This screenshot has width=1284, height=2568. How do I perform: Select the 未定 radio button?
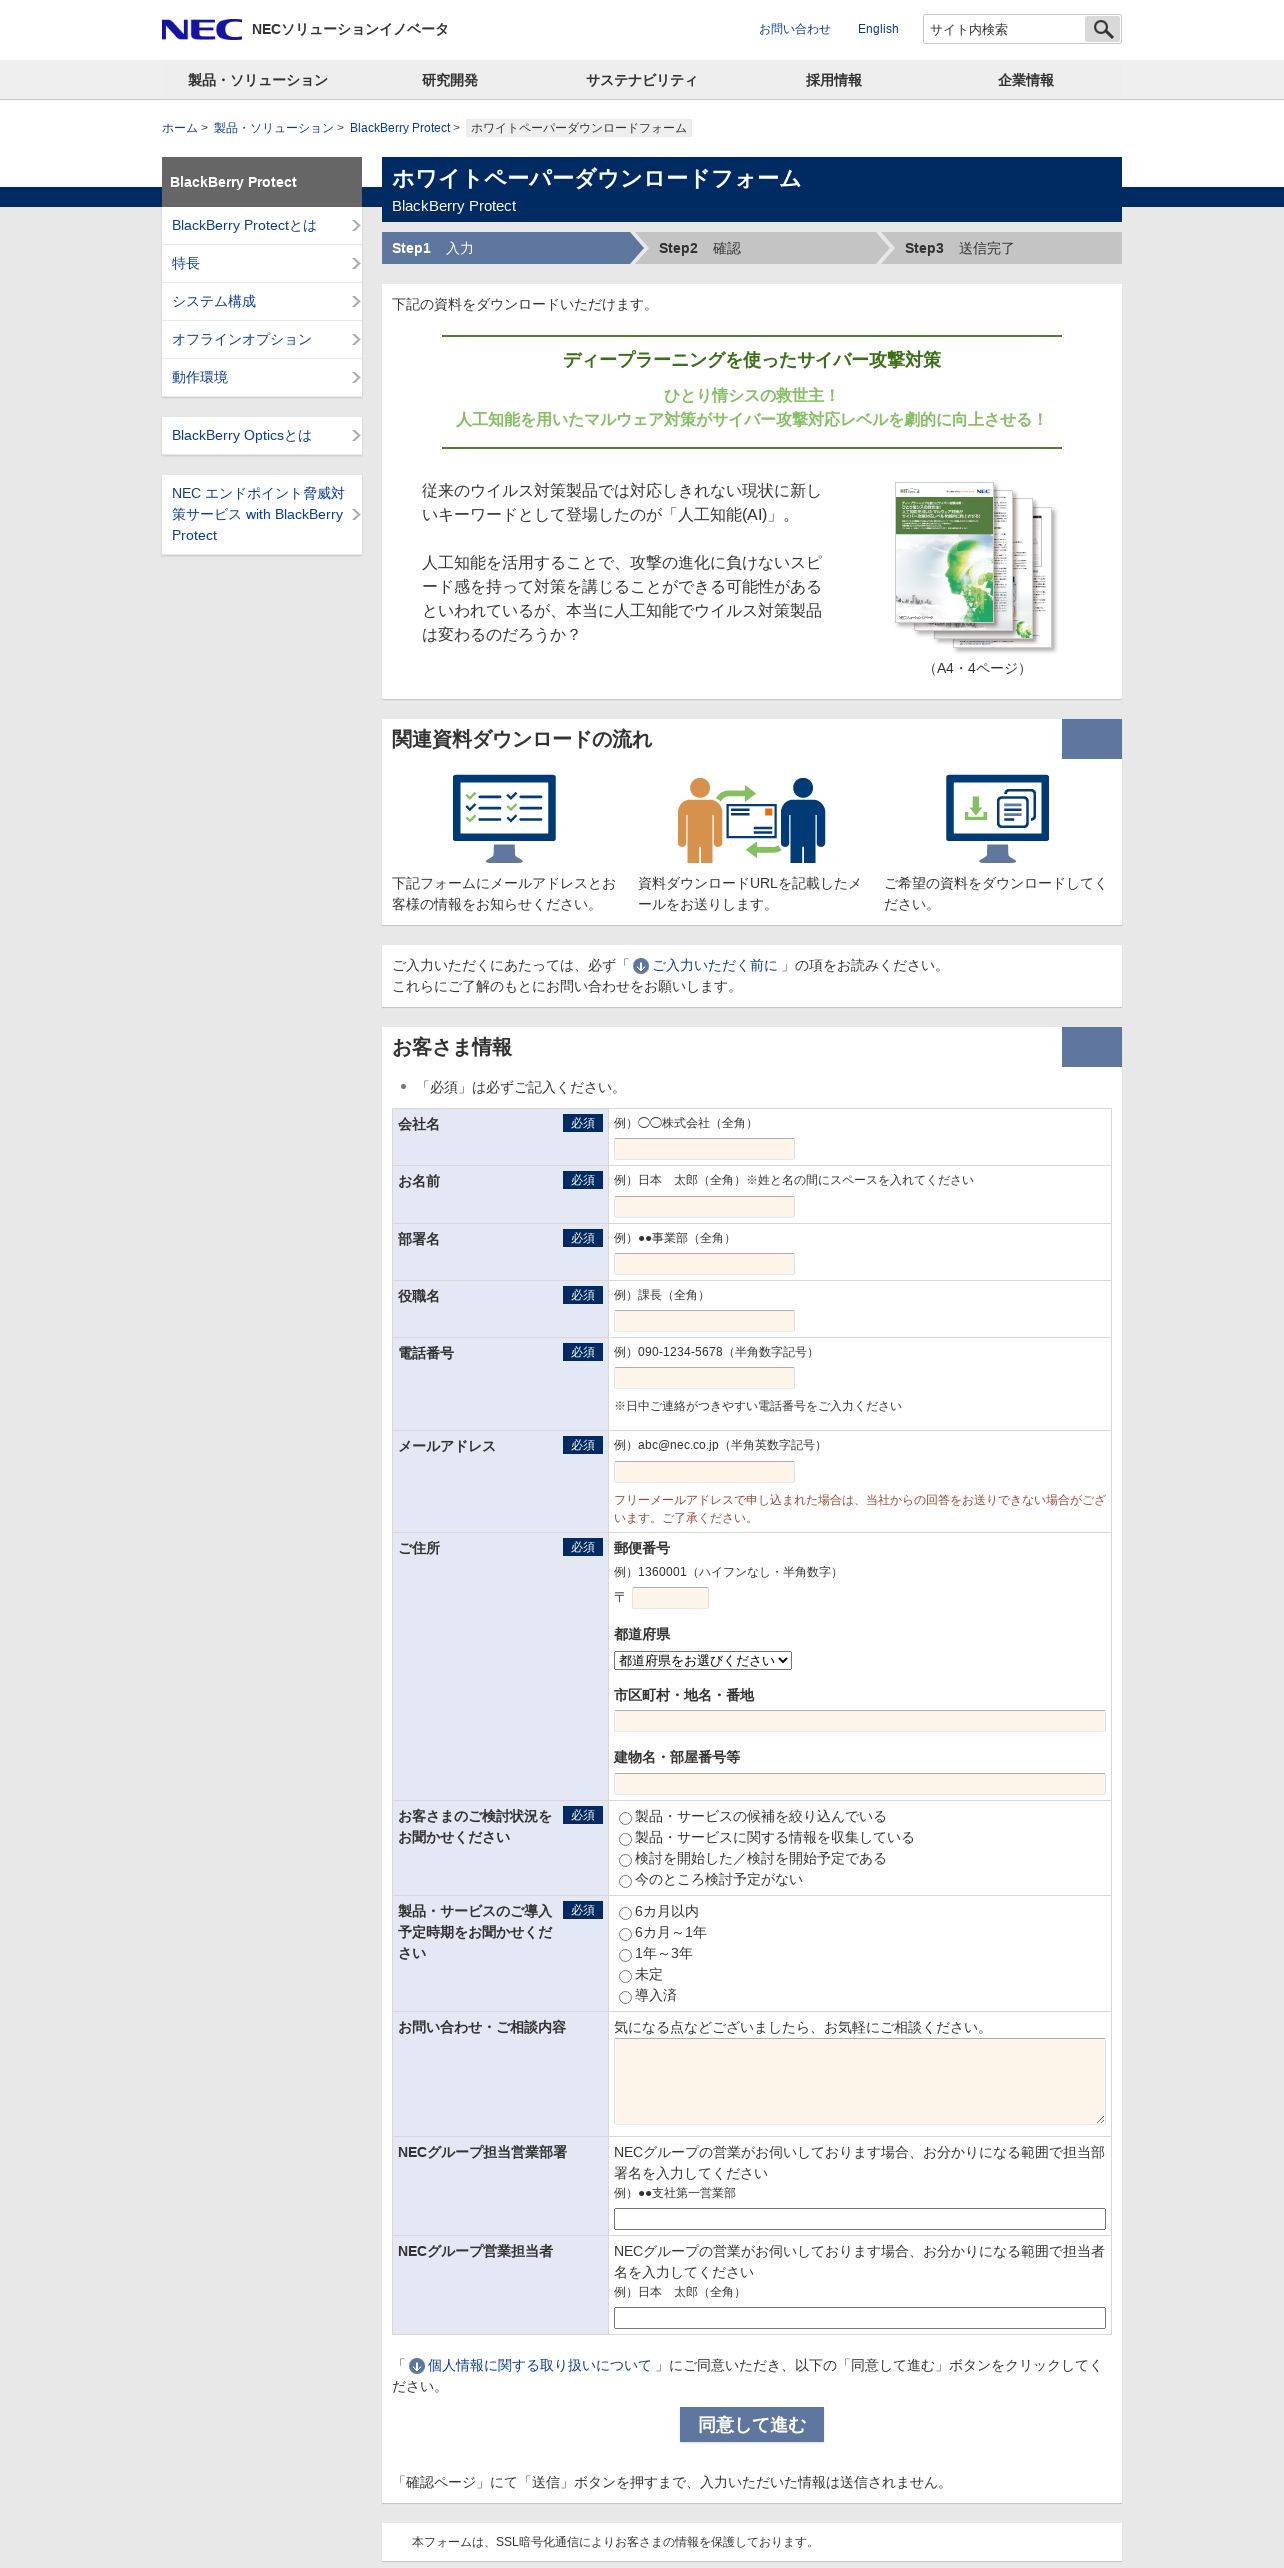(x=625, y=1976)
